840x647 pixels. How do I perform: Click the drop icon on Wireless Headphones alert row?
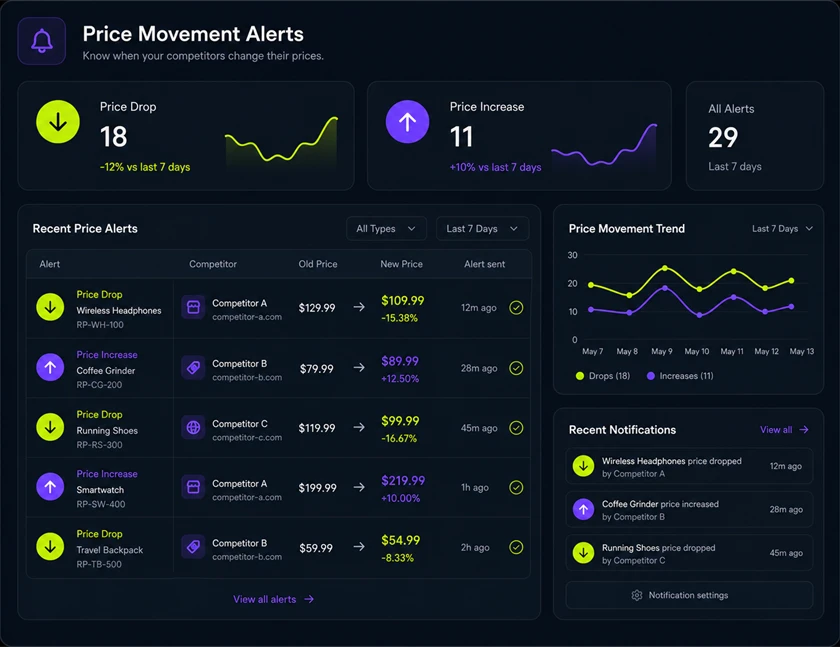click(50, 307)
